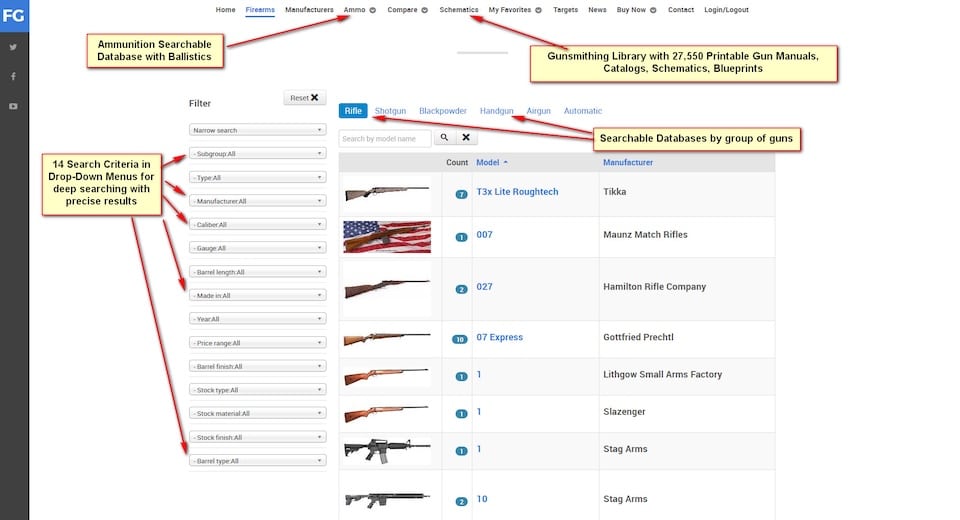Expand the Ammo menu
The width and height of the screenshot is (960, 520).
359,10
